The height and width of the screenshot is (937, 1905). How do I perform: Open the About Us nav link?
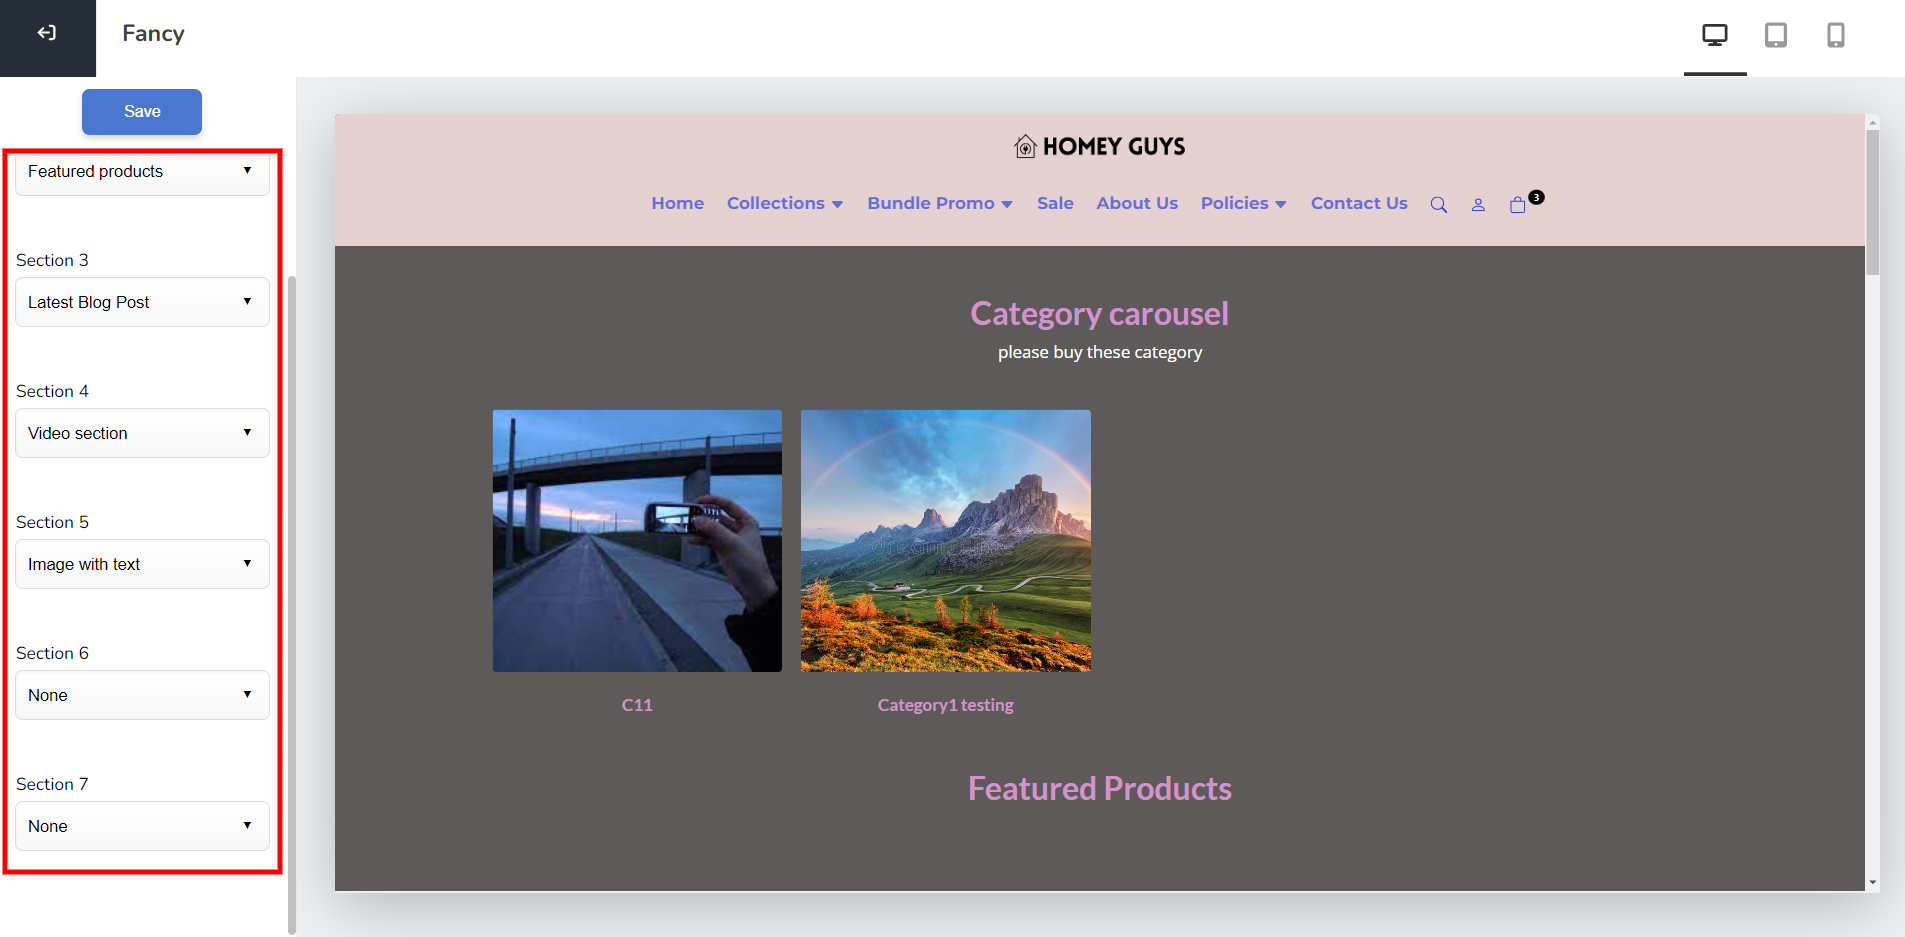(1137, 203)
